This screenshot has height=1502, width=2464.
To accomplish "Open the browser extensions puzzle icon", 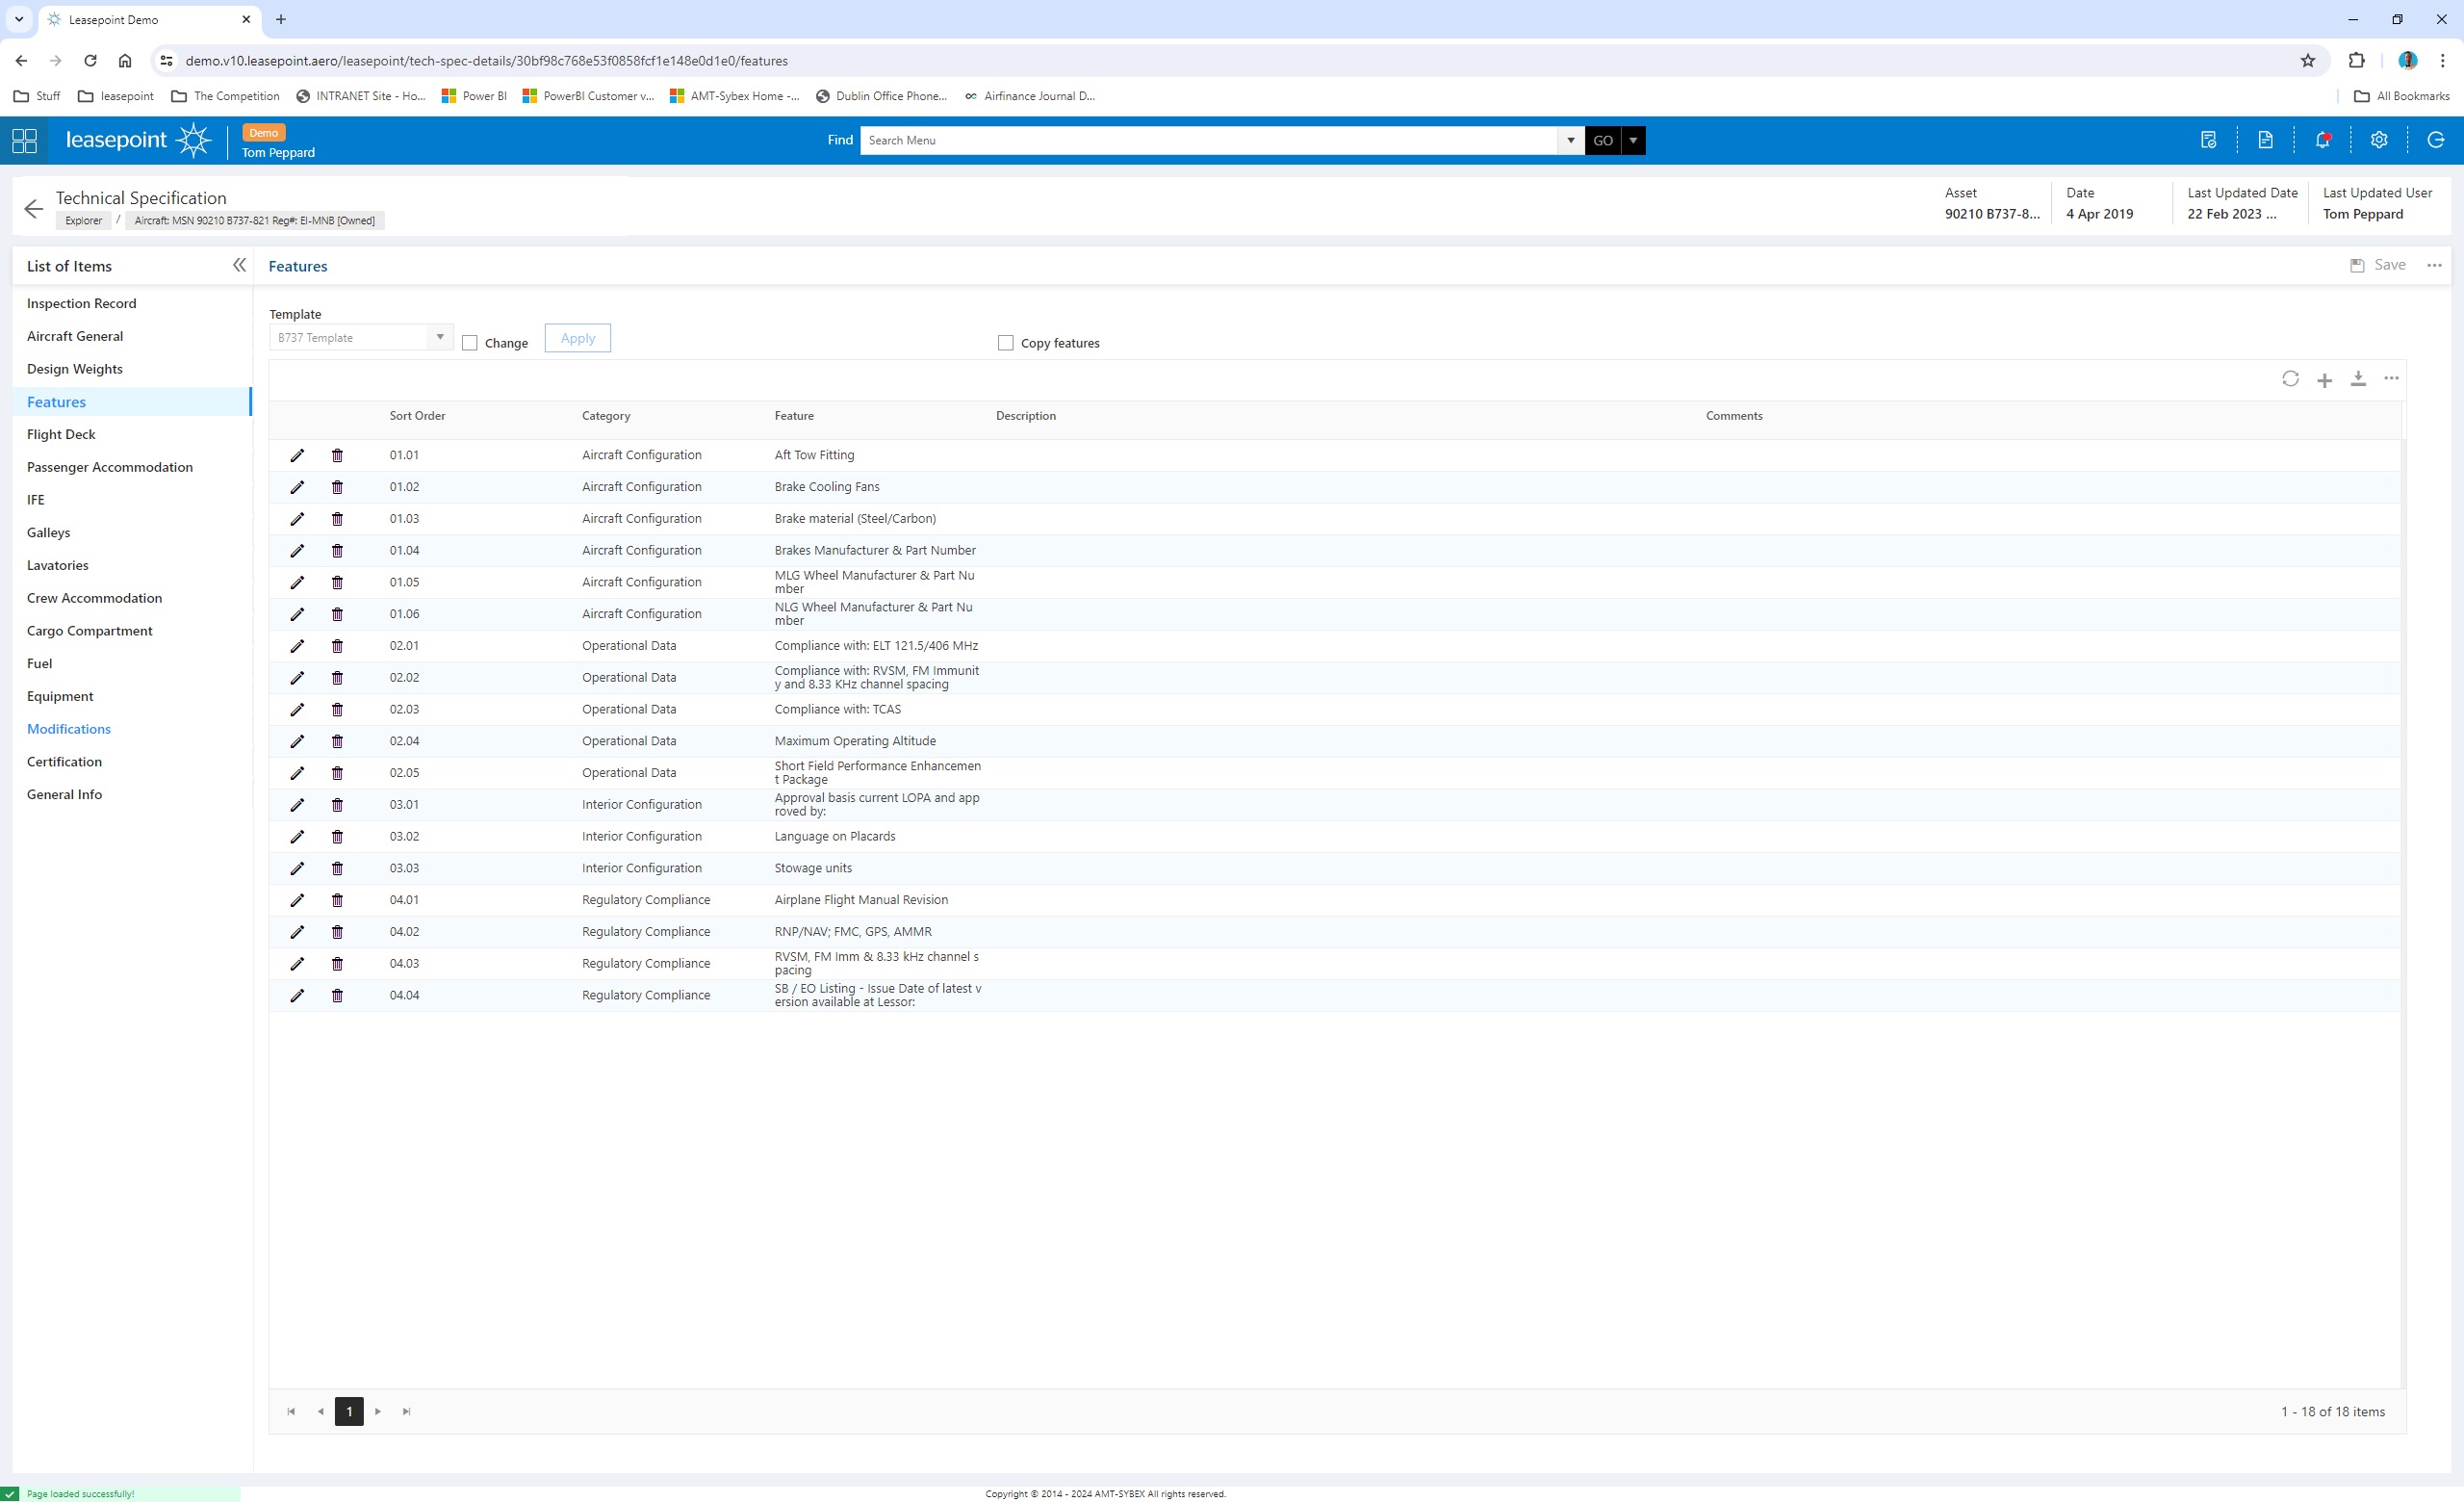I will [x=2356, y=61].
